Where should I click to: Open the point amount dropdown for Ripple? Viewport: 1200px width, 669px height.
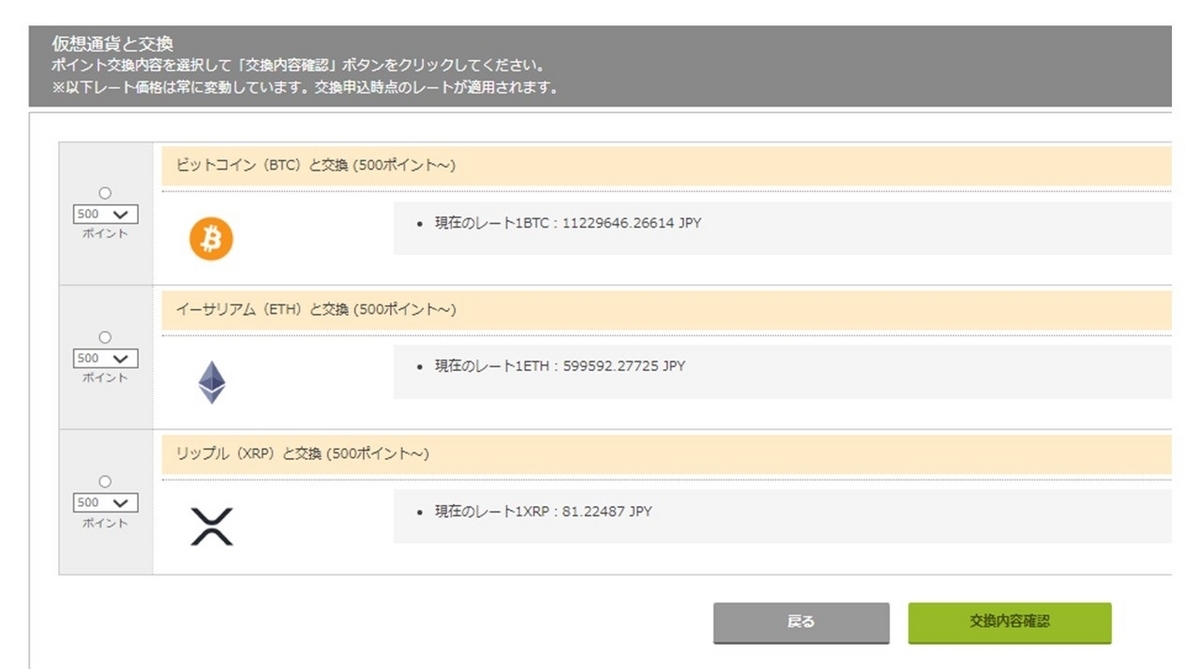point(104,503)
